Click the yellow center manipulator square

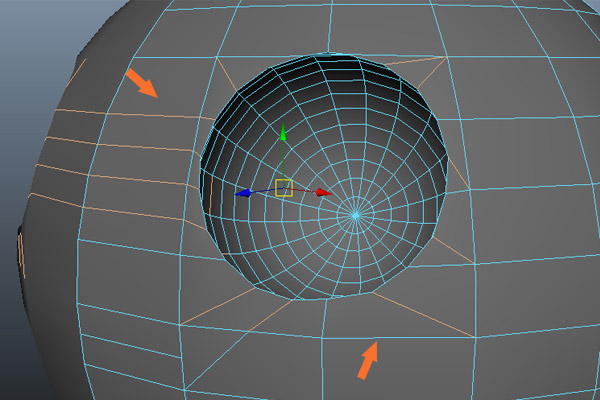pos(284,188)
